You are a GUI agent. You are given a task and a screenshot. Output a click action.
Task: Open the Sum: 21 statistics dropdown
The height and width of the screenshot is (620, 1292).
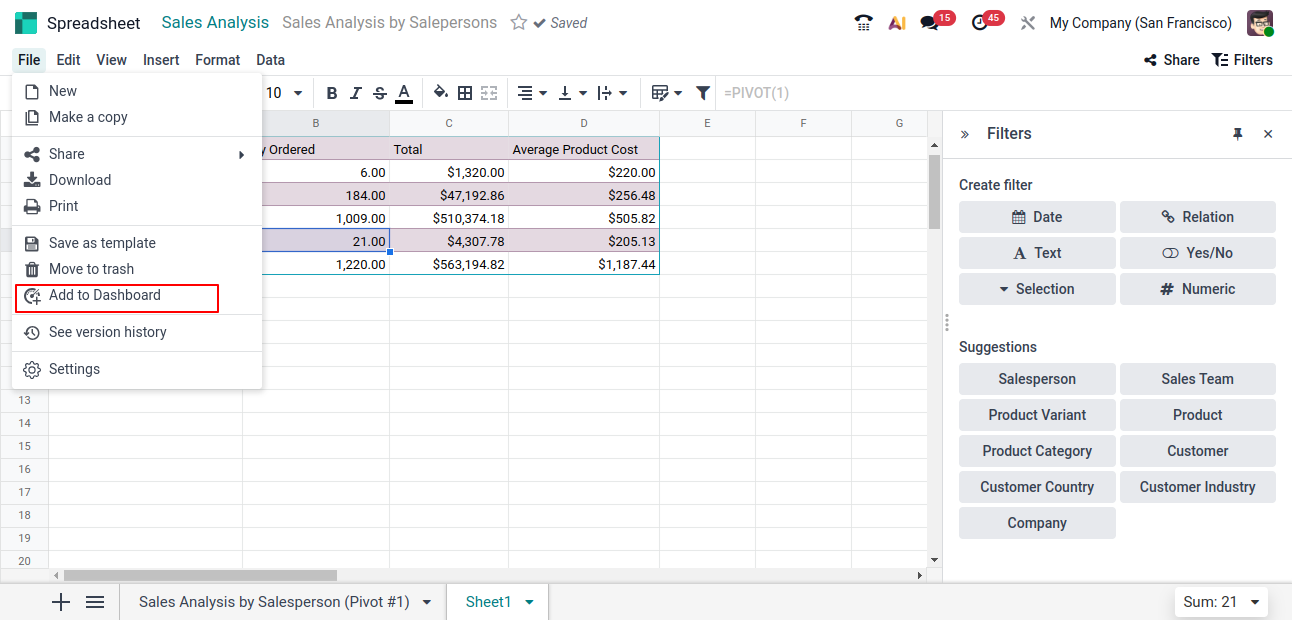[x=1220, y=602]
